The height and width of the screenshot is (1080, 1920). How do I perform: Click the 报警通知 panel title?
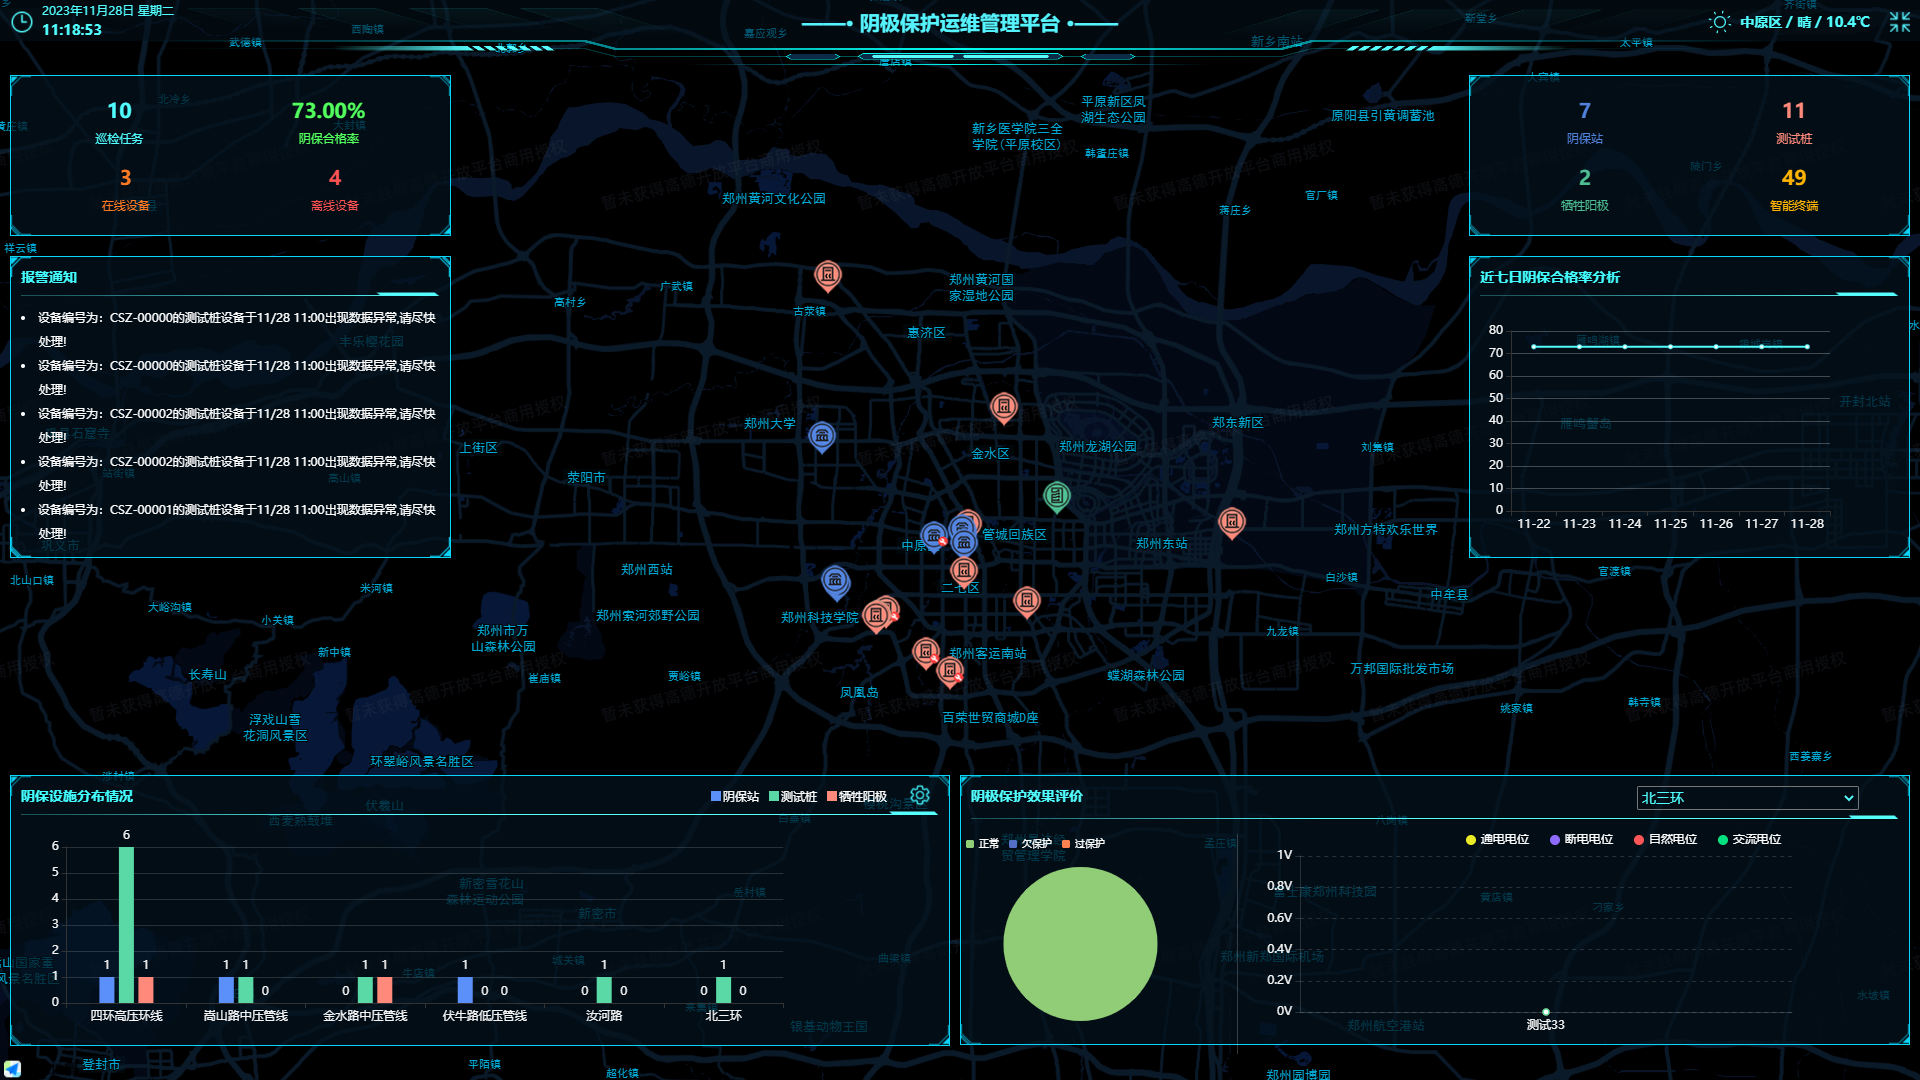(x=49, y=277)
